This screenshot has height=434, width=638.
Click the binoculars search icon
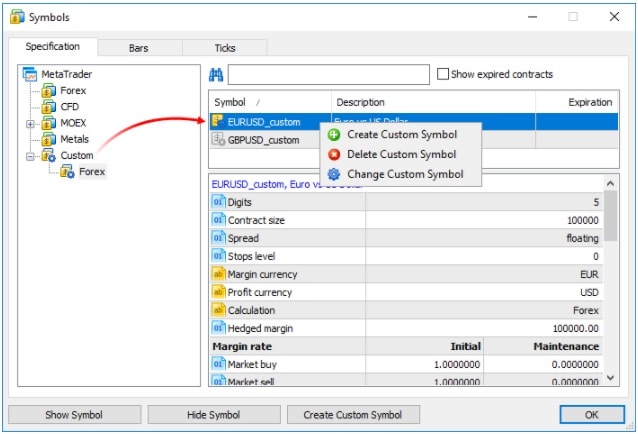pos(216,75)
